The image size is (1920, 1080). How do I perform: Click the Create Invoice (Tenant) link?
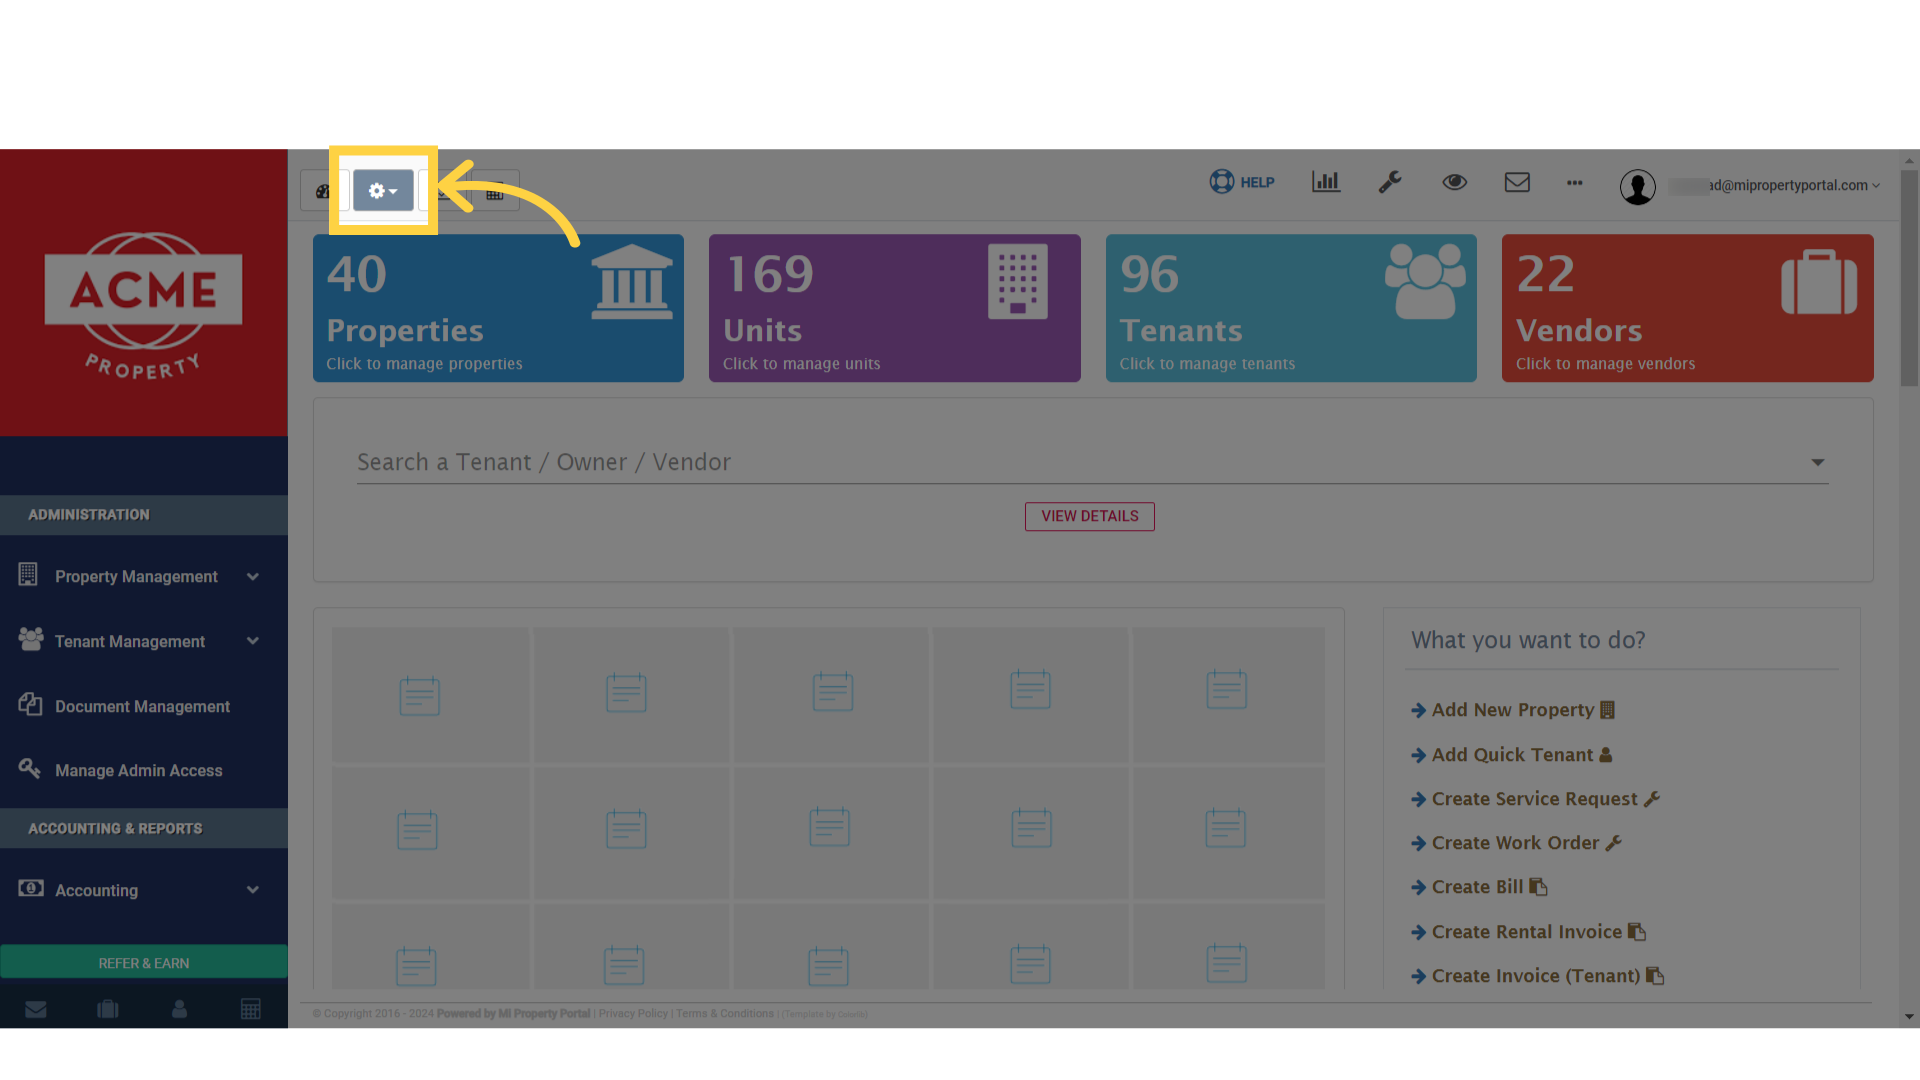tap(1537, 976)
